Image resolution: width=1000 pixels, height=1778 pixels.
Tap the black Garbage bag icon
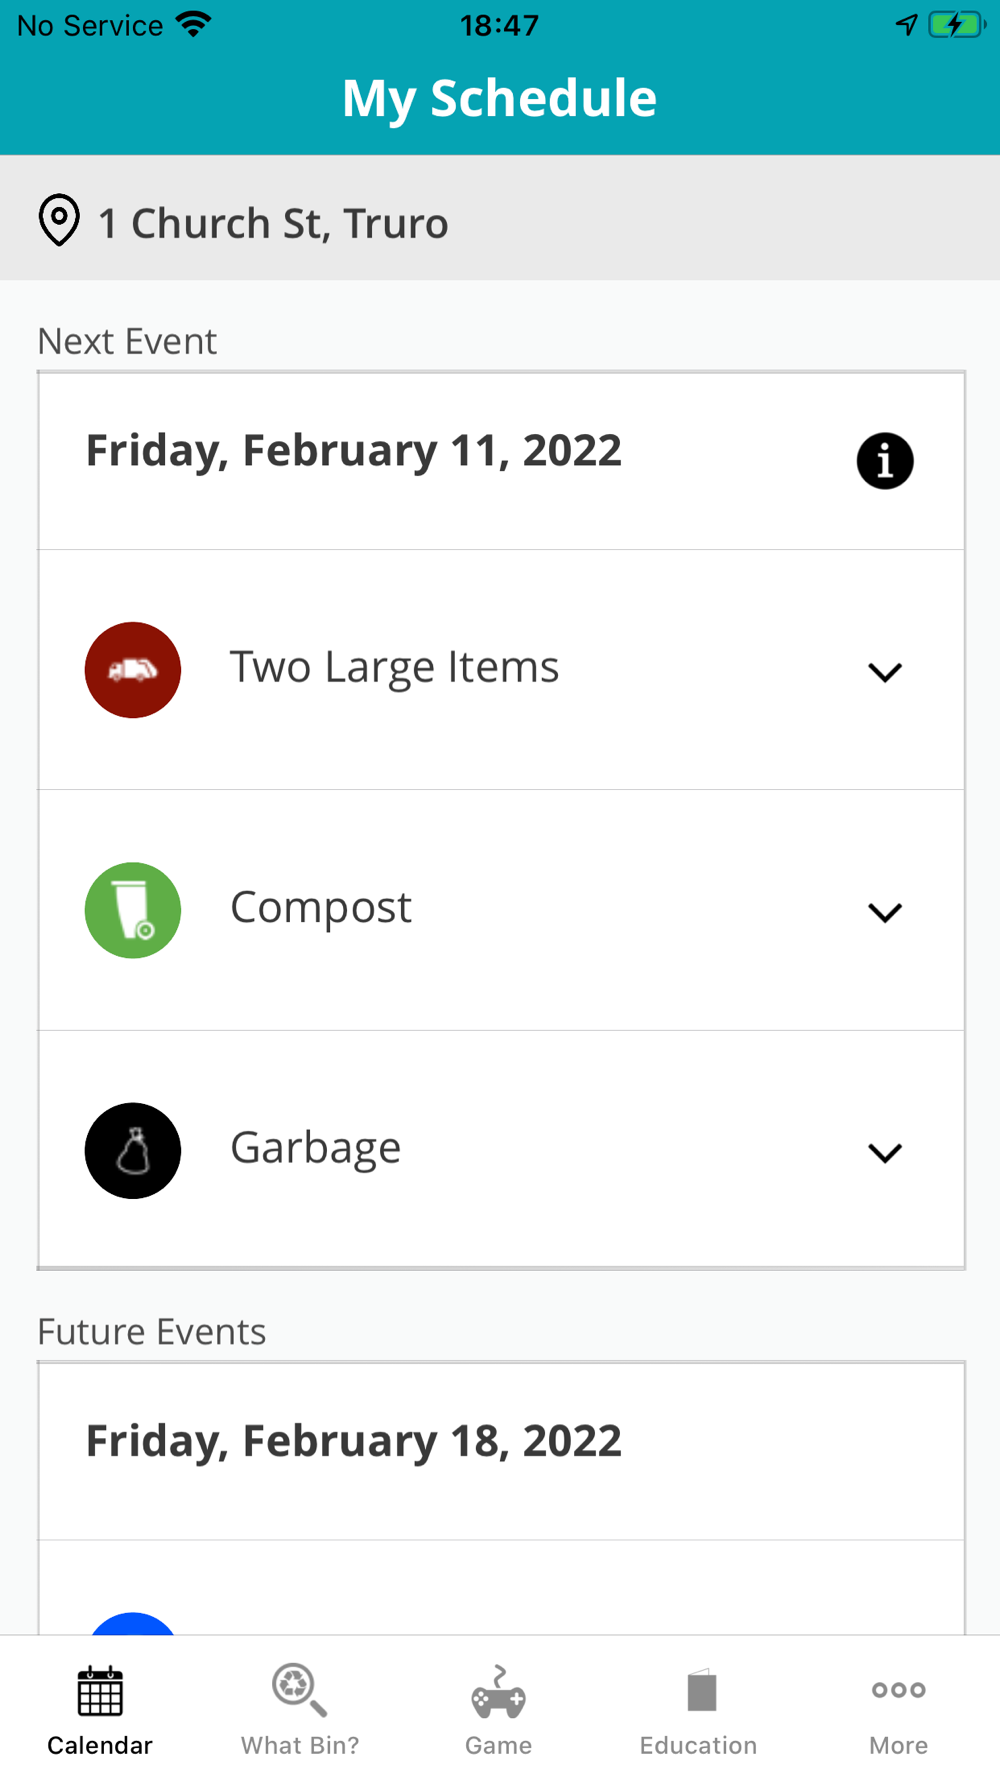point(133,1151)
